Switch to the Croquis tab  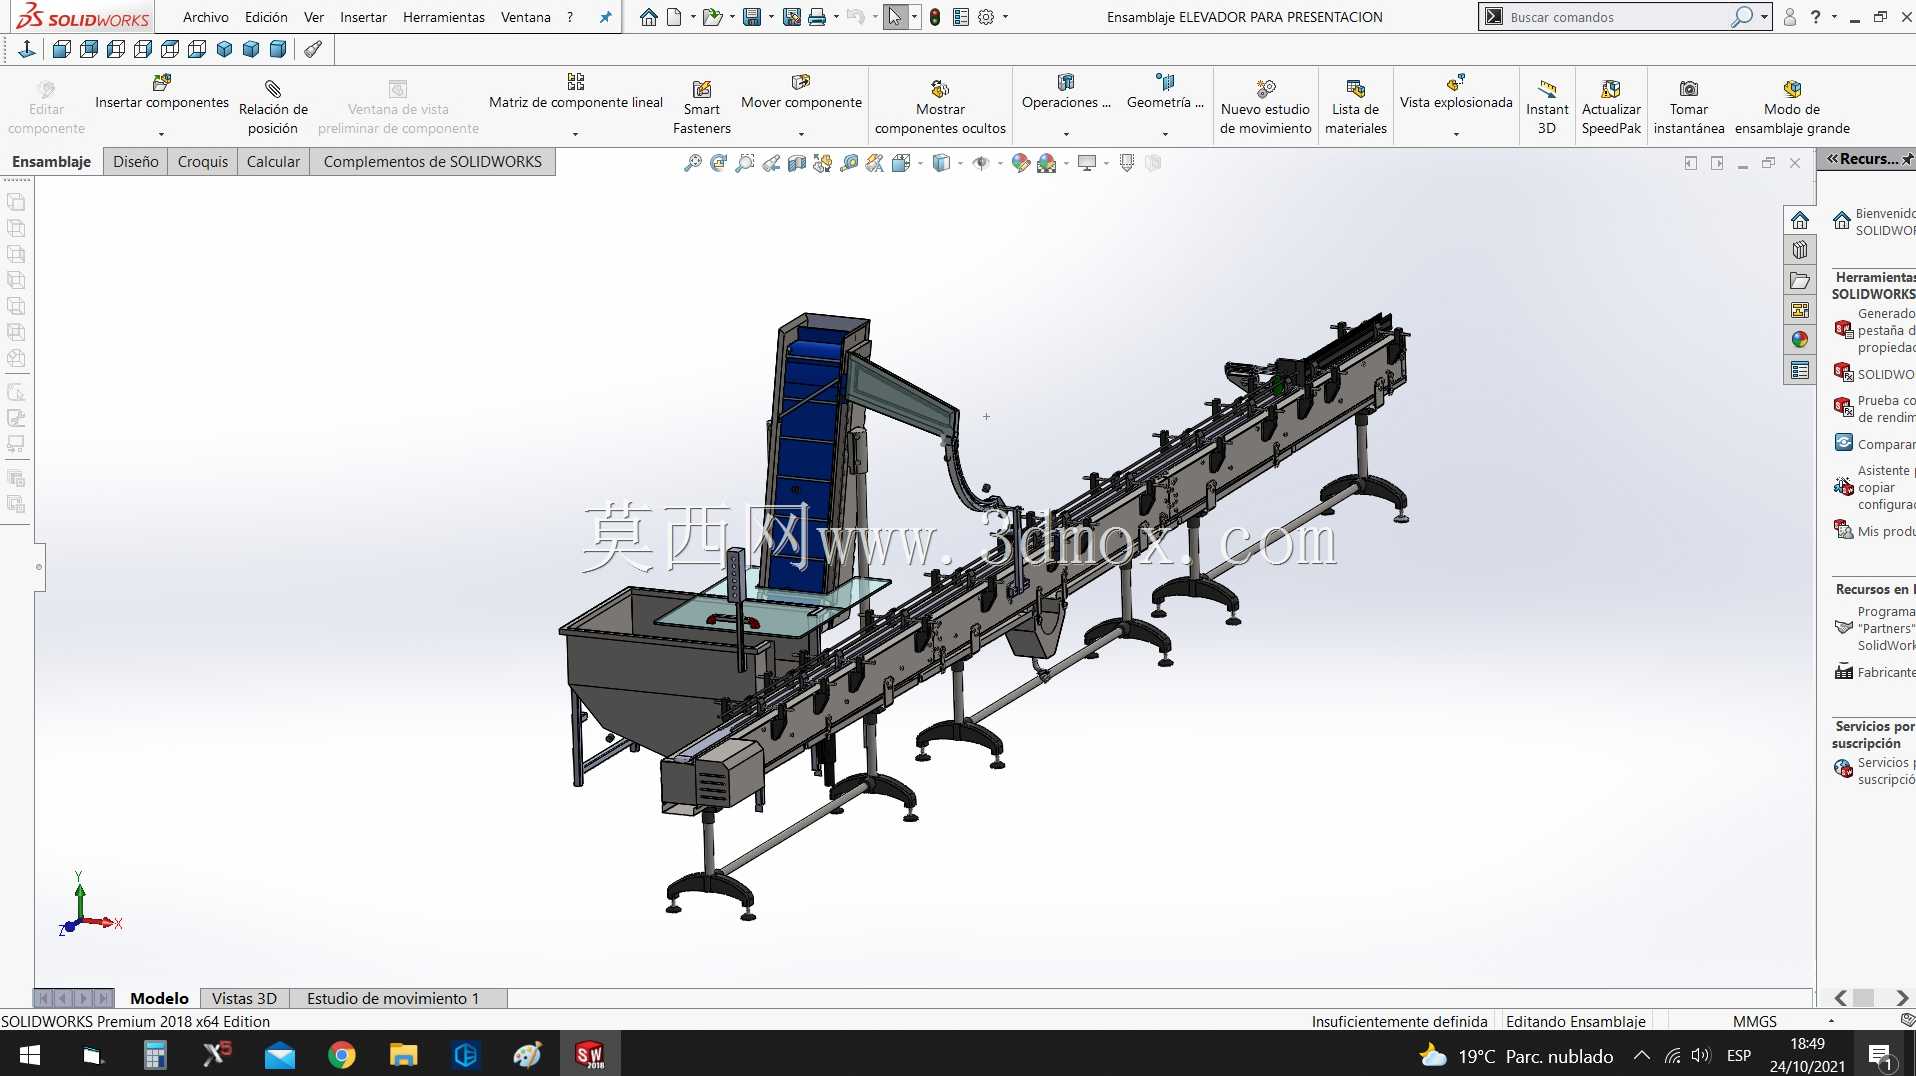[203, 162]
